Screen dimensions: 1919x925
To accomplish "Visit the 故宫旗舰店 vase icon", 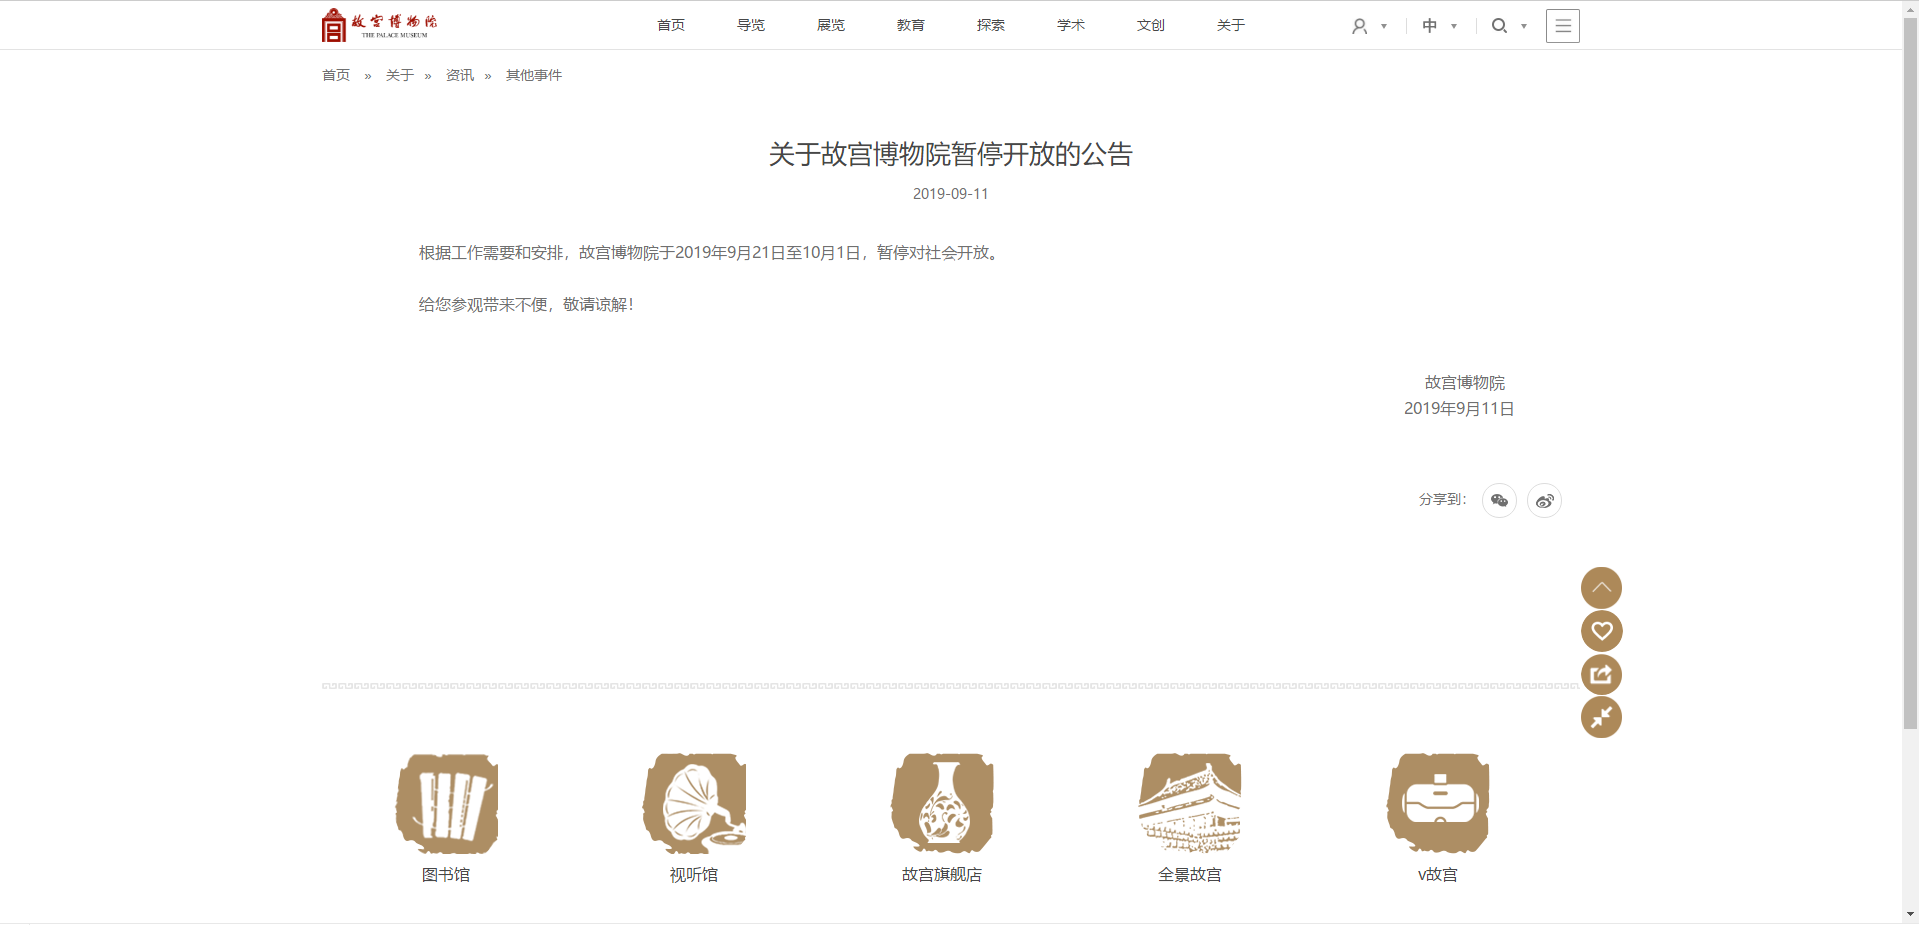I will 942,804.
